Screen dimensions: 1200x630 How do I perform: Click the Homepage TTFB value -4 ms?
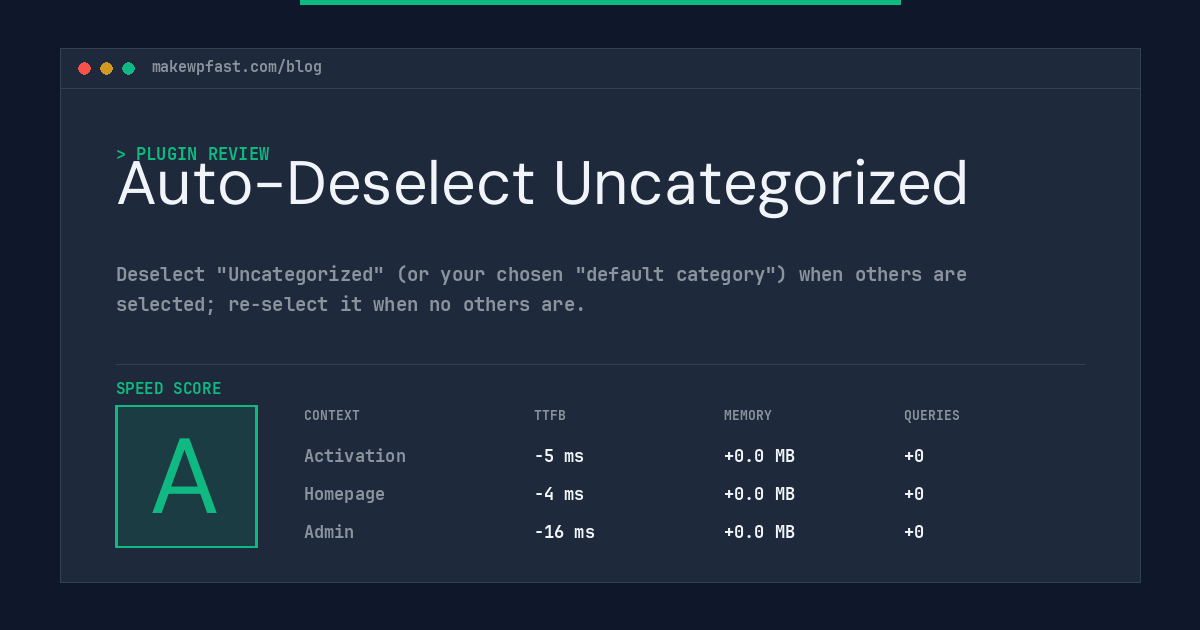tap(559, 494)
